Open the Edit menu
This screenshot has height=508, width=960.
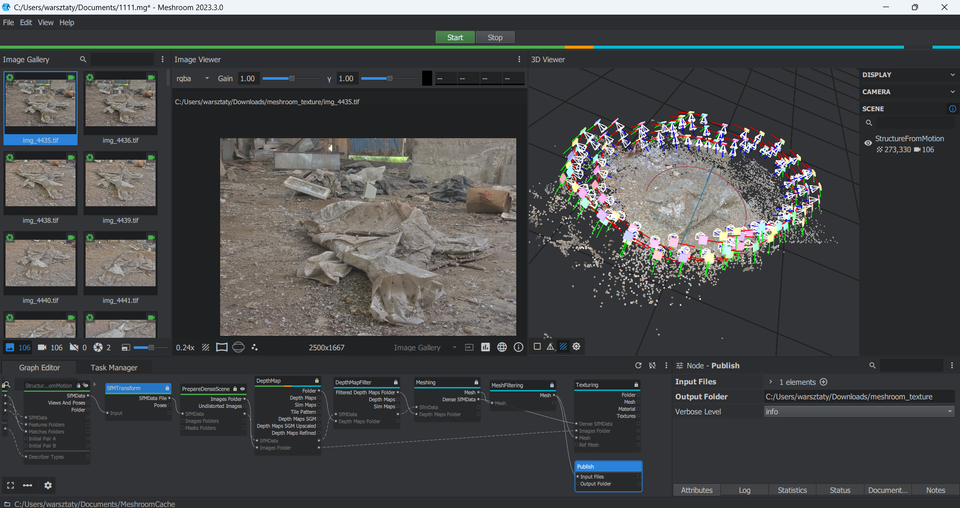pyautogui.click(x=26, y=22)
